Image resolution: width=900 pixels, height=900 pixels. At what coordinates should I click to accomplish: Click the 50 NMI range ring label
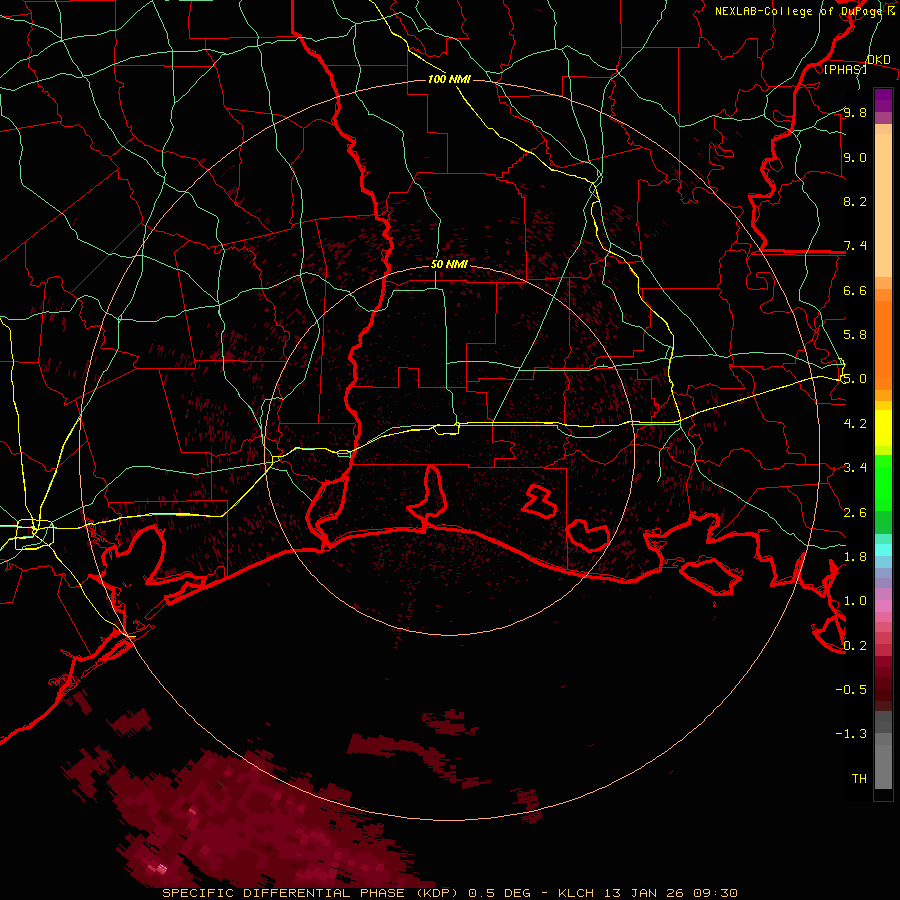point(449,265)
